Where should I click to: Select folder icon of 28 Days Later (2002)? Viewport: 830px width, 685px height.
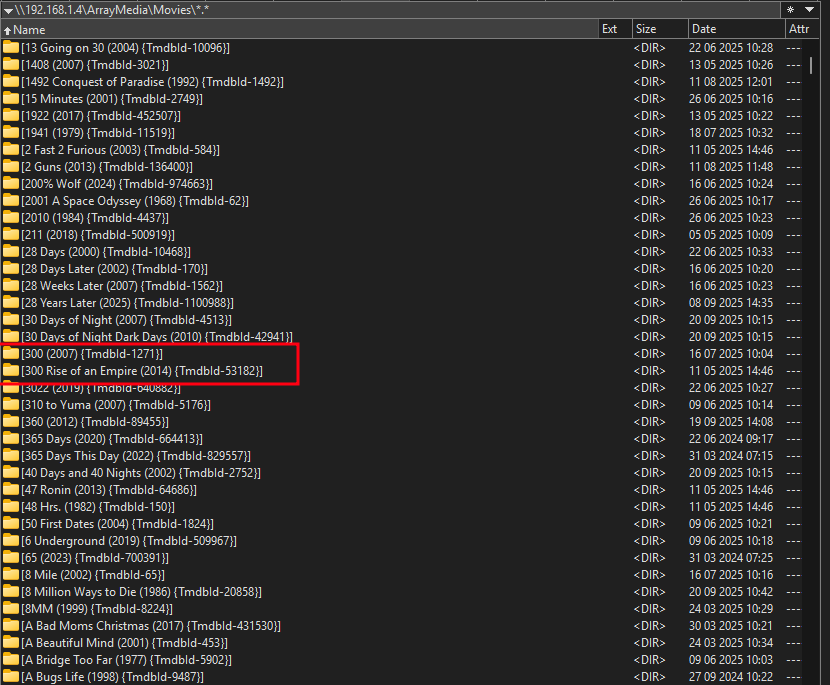click(x=11, y=268)
